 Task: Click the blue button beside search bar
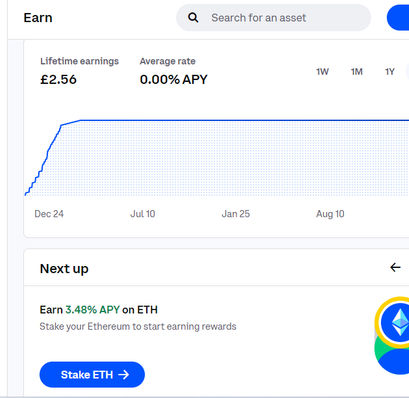point(398,18)
